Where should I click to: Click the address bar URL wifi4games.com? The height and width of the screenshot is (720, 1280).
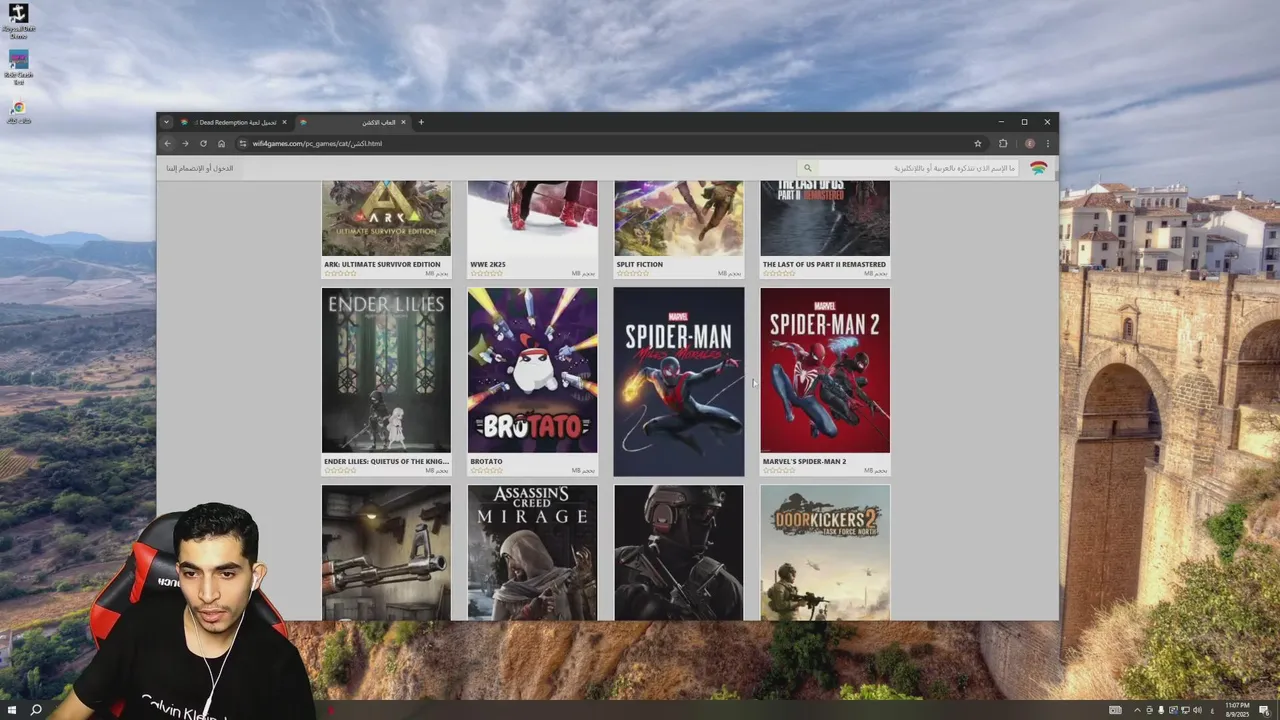[317, 143]
